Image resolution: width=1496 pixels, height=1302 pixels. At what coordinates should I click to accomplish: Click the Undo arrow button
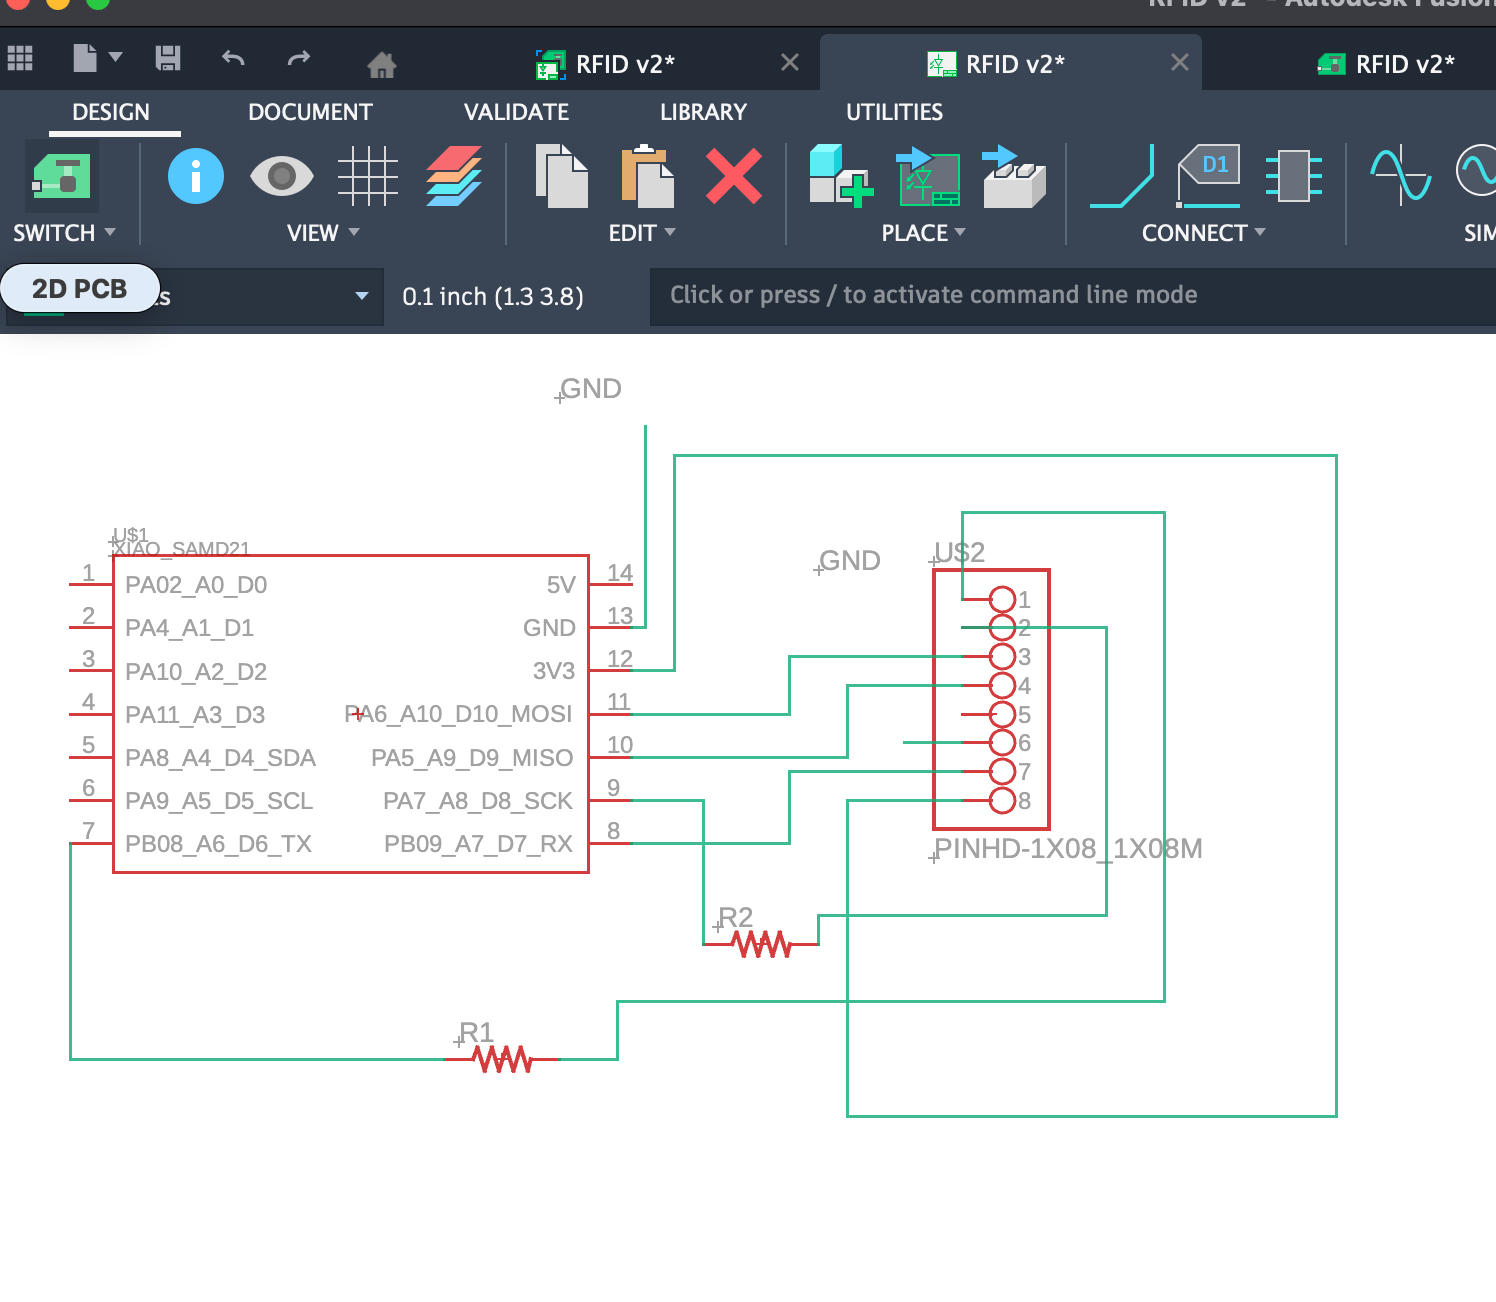point(233,59)
